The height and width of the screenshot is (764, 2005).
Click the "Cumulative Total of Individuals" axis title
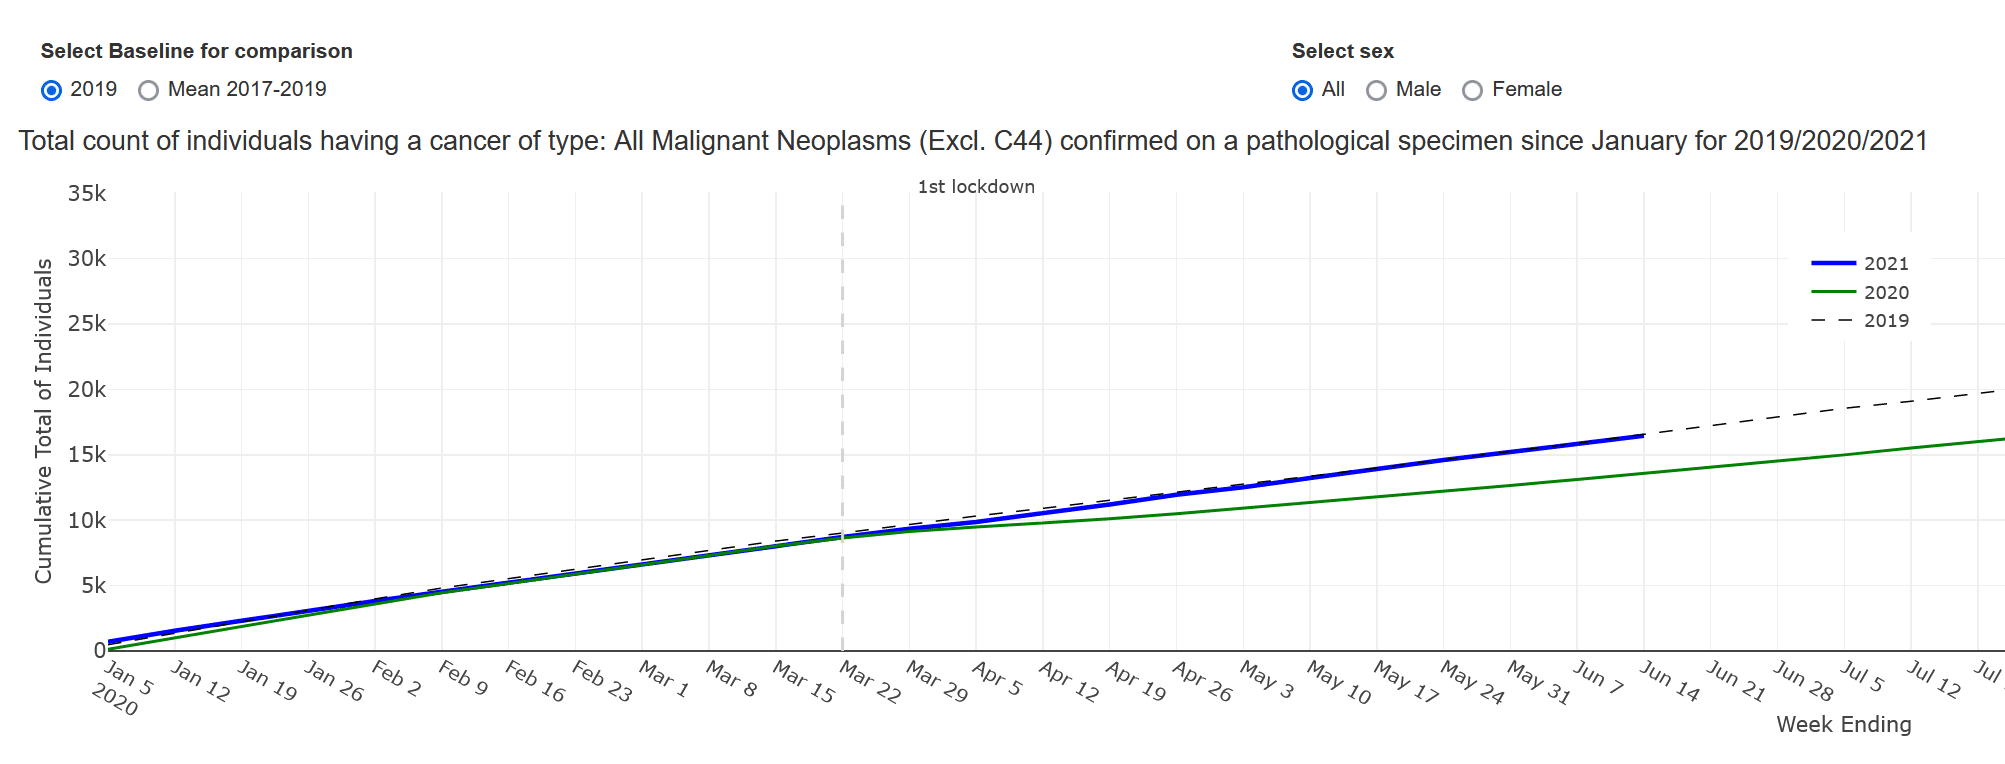pos(44,421)
